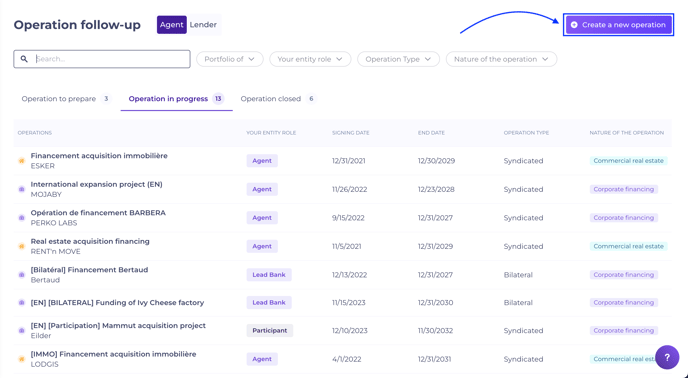
Task: Switch view to Lender toggle
Action: (203, 25)
